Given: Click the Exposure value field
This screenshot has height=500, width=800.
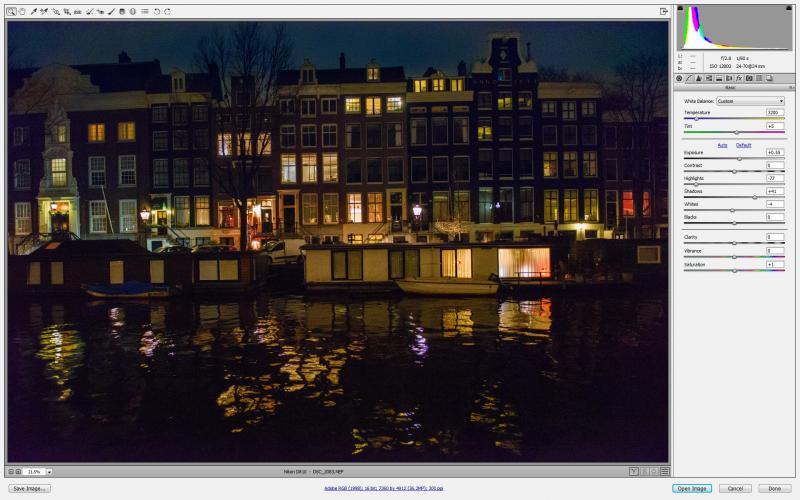Looking at the screenshot, I should [774, 152].
